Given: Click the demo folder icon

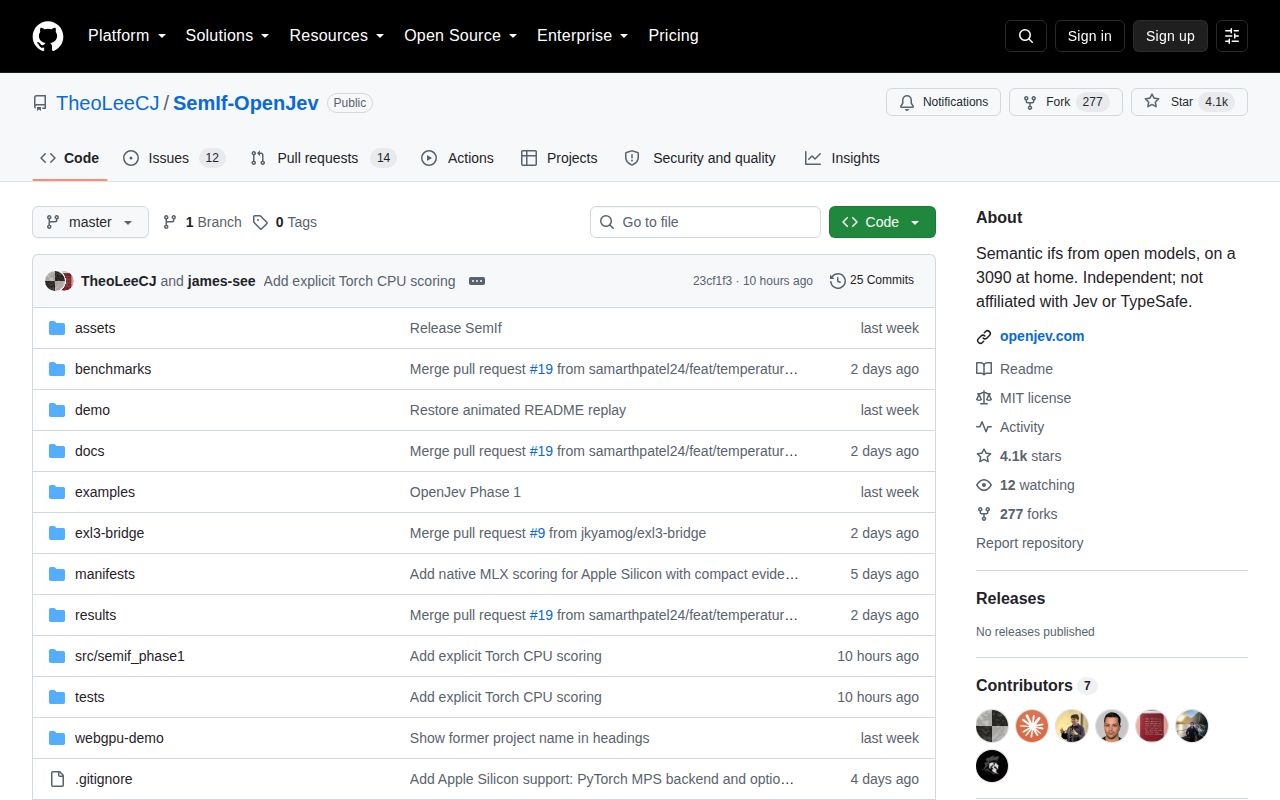Looking at the screenshot, I should (x=57, y=410).
